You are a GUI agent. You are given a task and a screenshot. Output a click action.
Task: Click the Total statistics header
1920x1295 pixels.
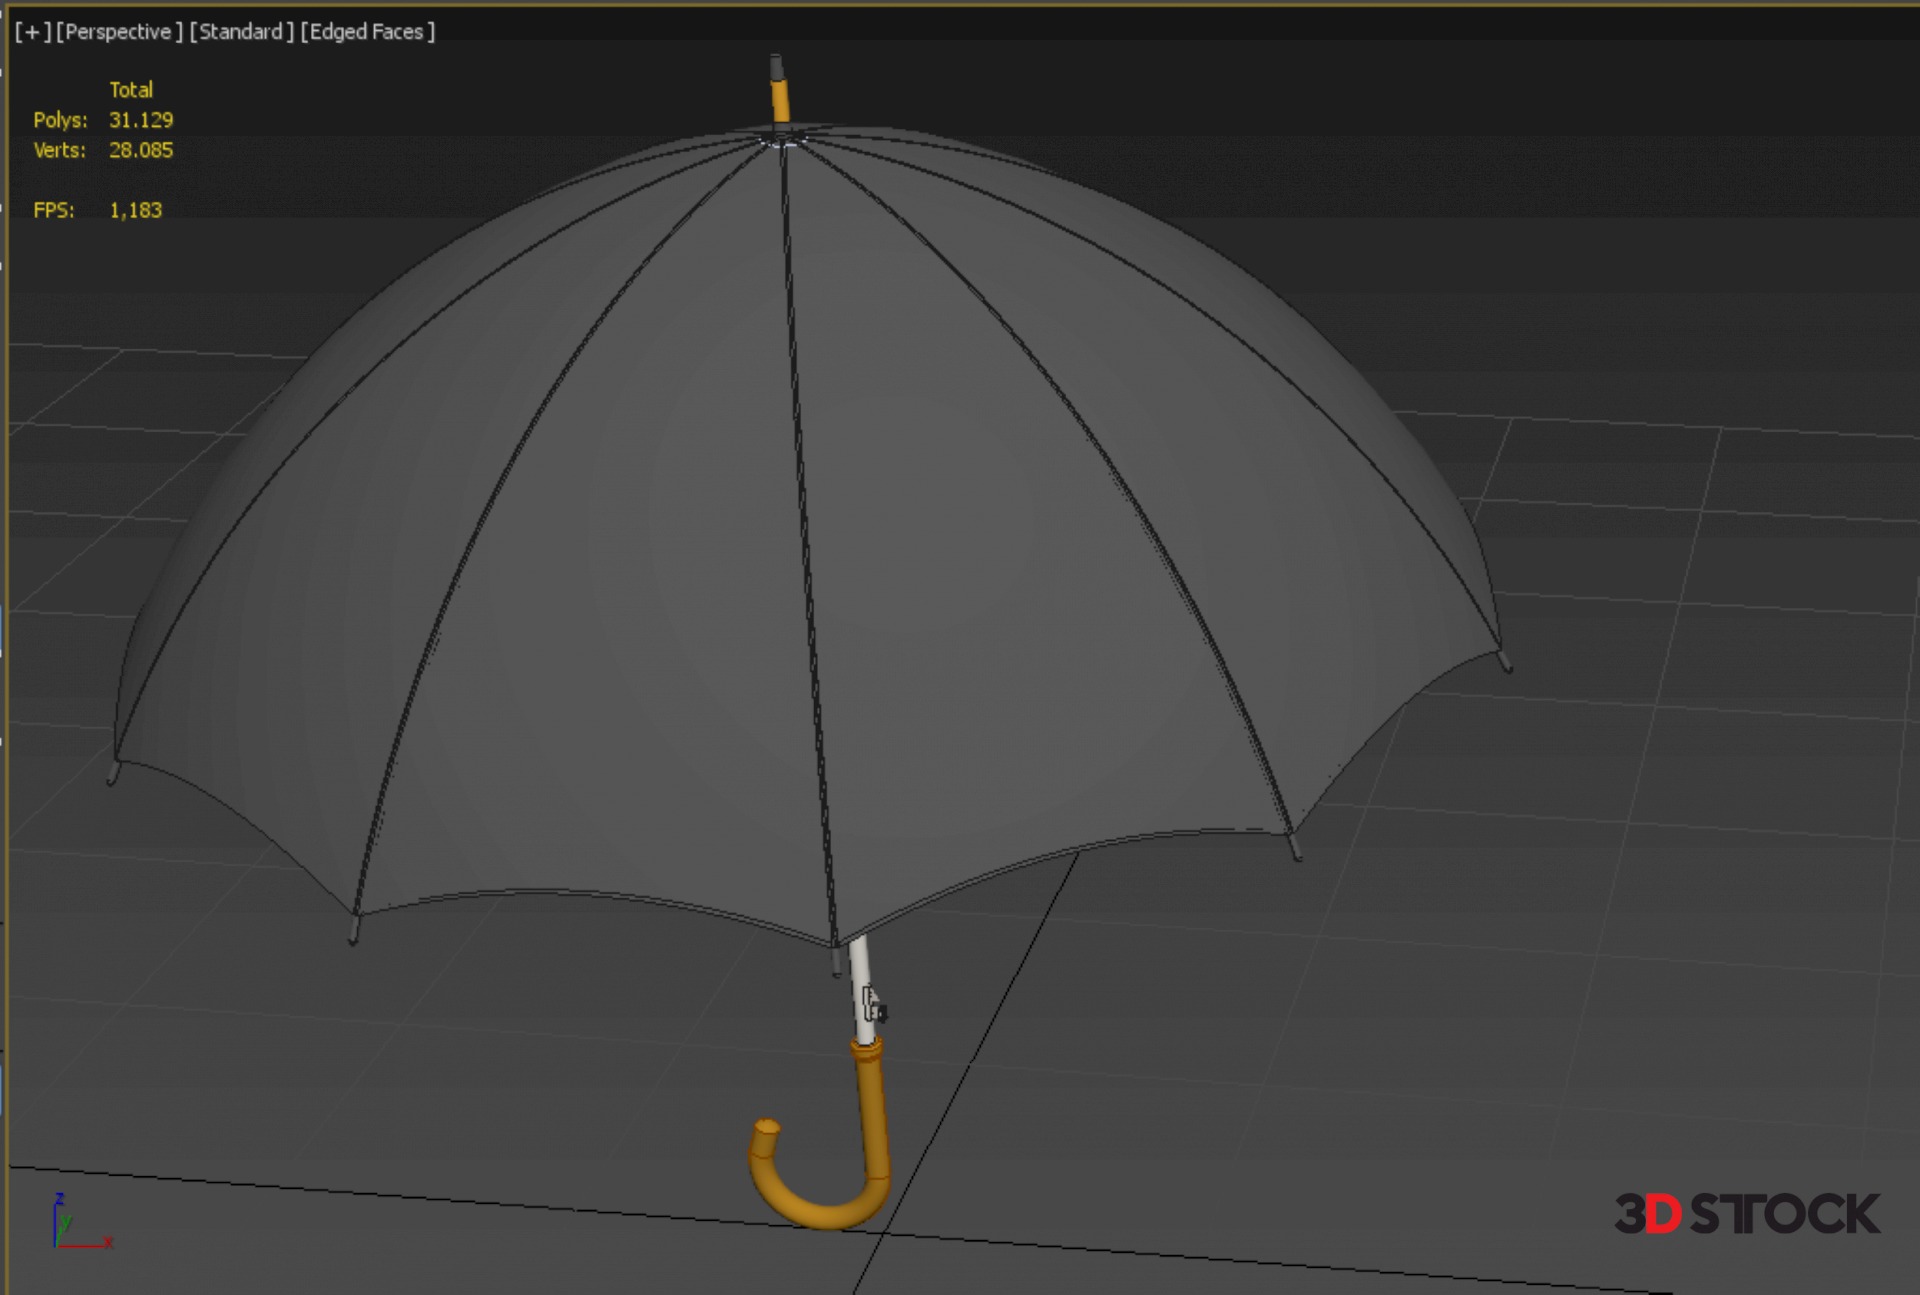point(131,90)
